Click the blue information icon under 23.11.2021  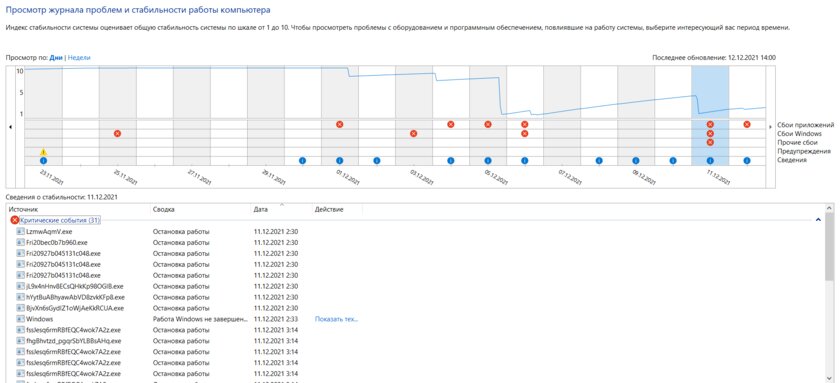[43, 160]
